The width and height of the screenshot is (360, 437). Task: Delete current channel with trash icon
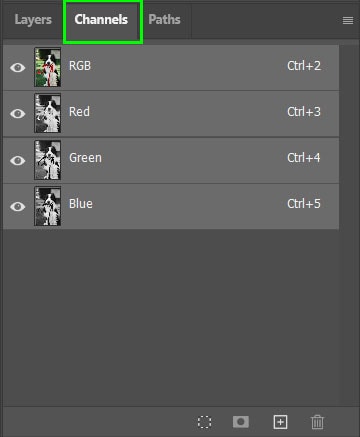click(x=317, y=422)
